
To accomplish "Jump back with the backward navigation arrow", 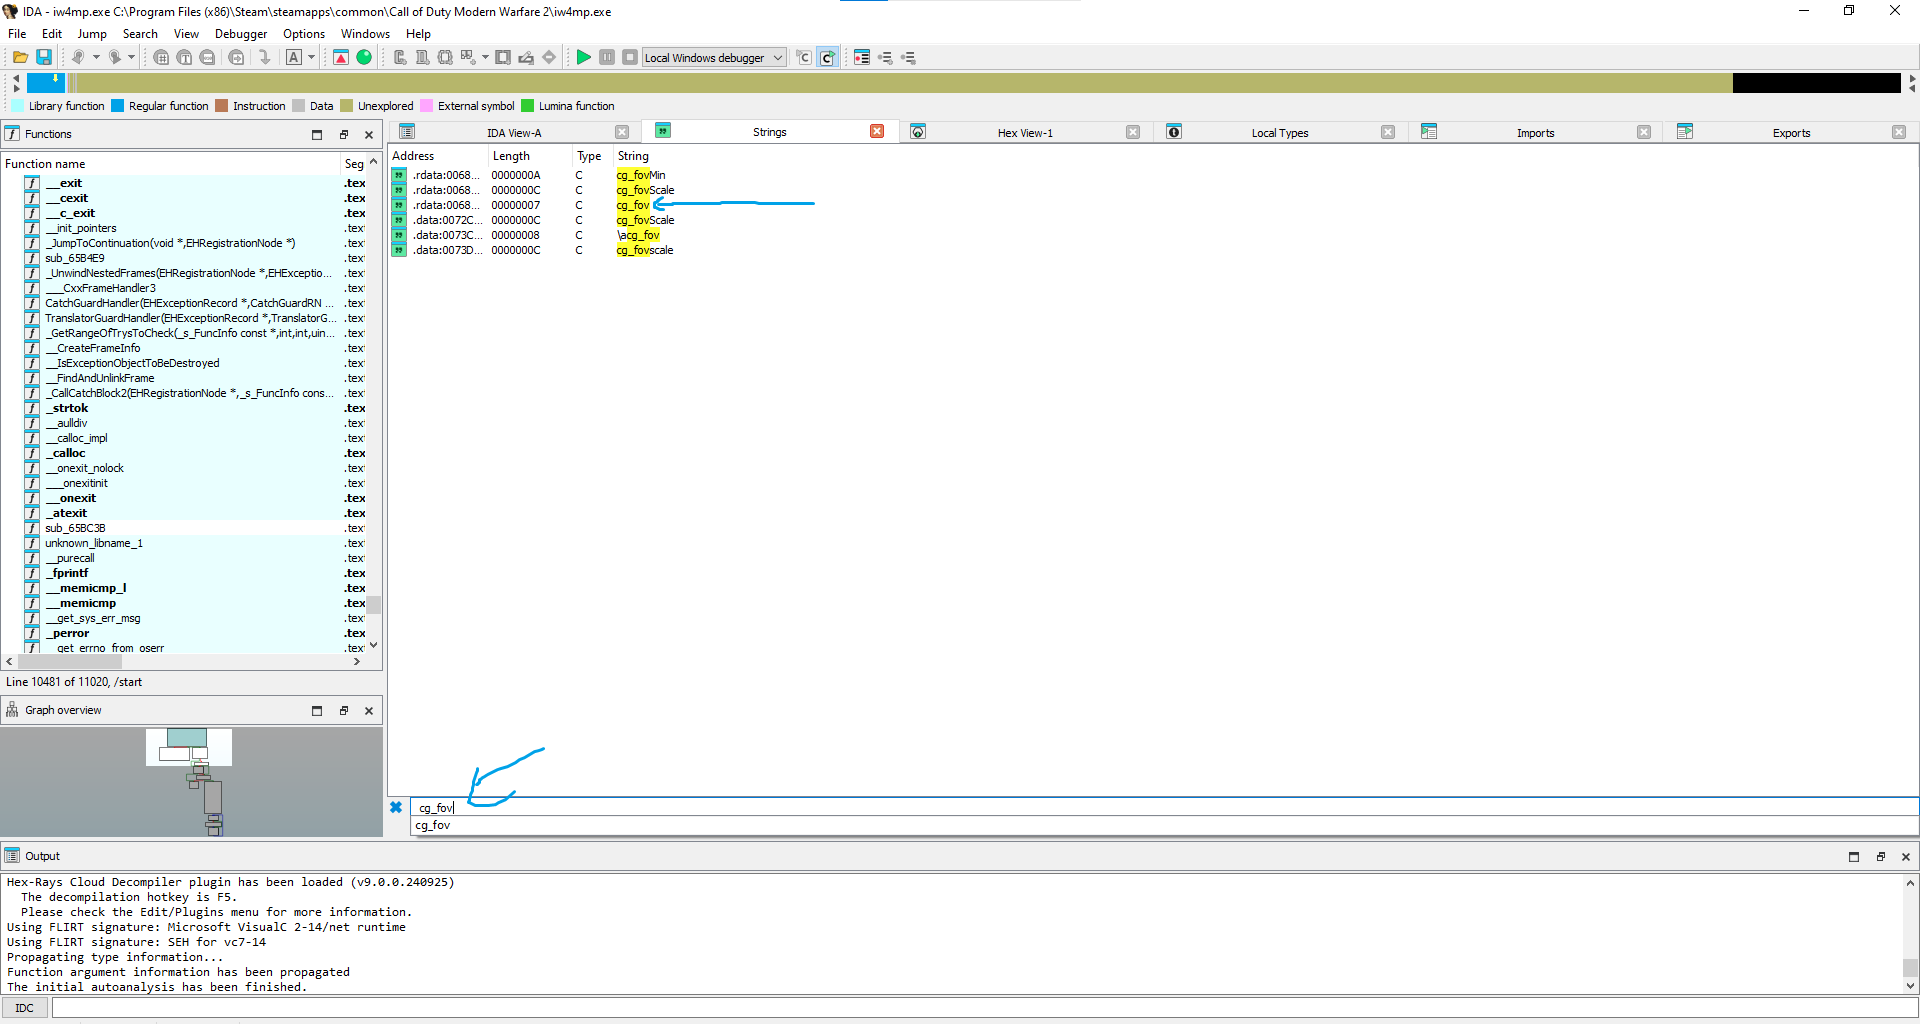I will (78, 57).
